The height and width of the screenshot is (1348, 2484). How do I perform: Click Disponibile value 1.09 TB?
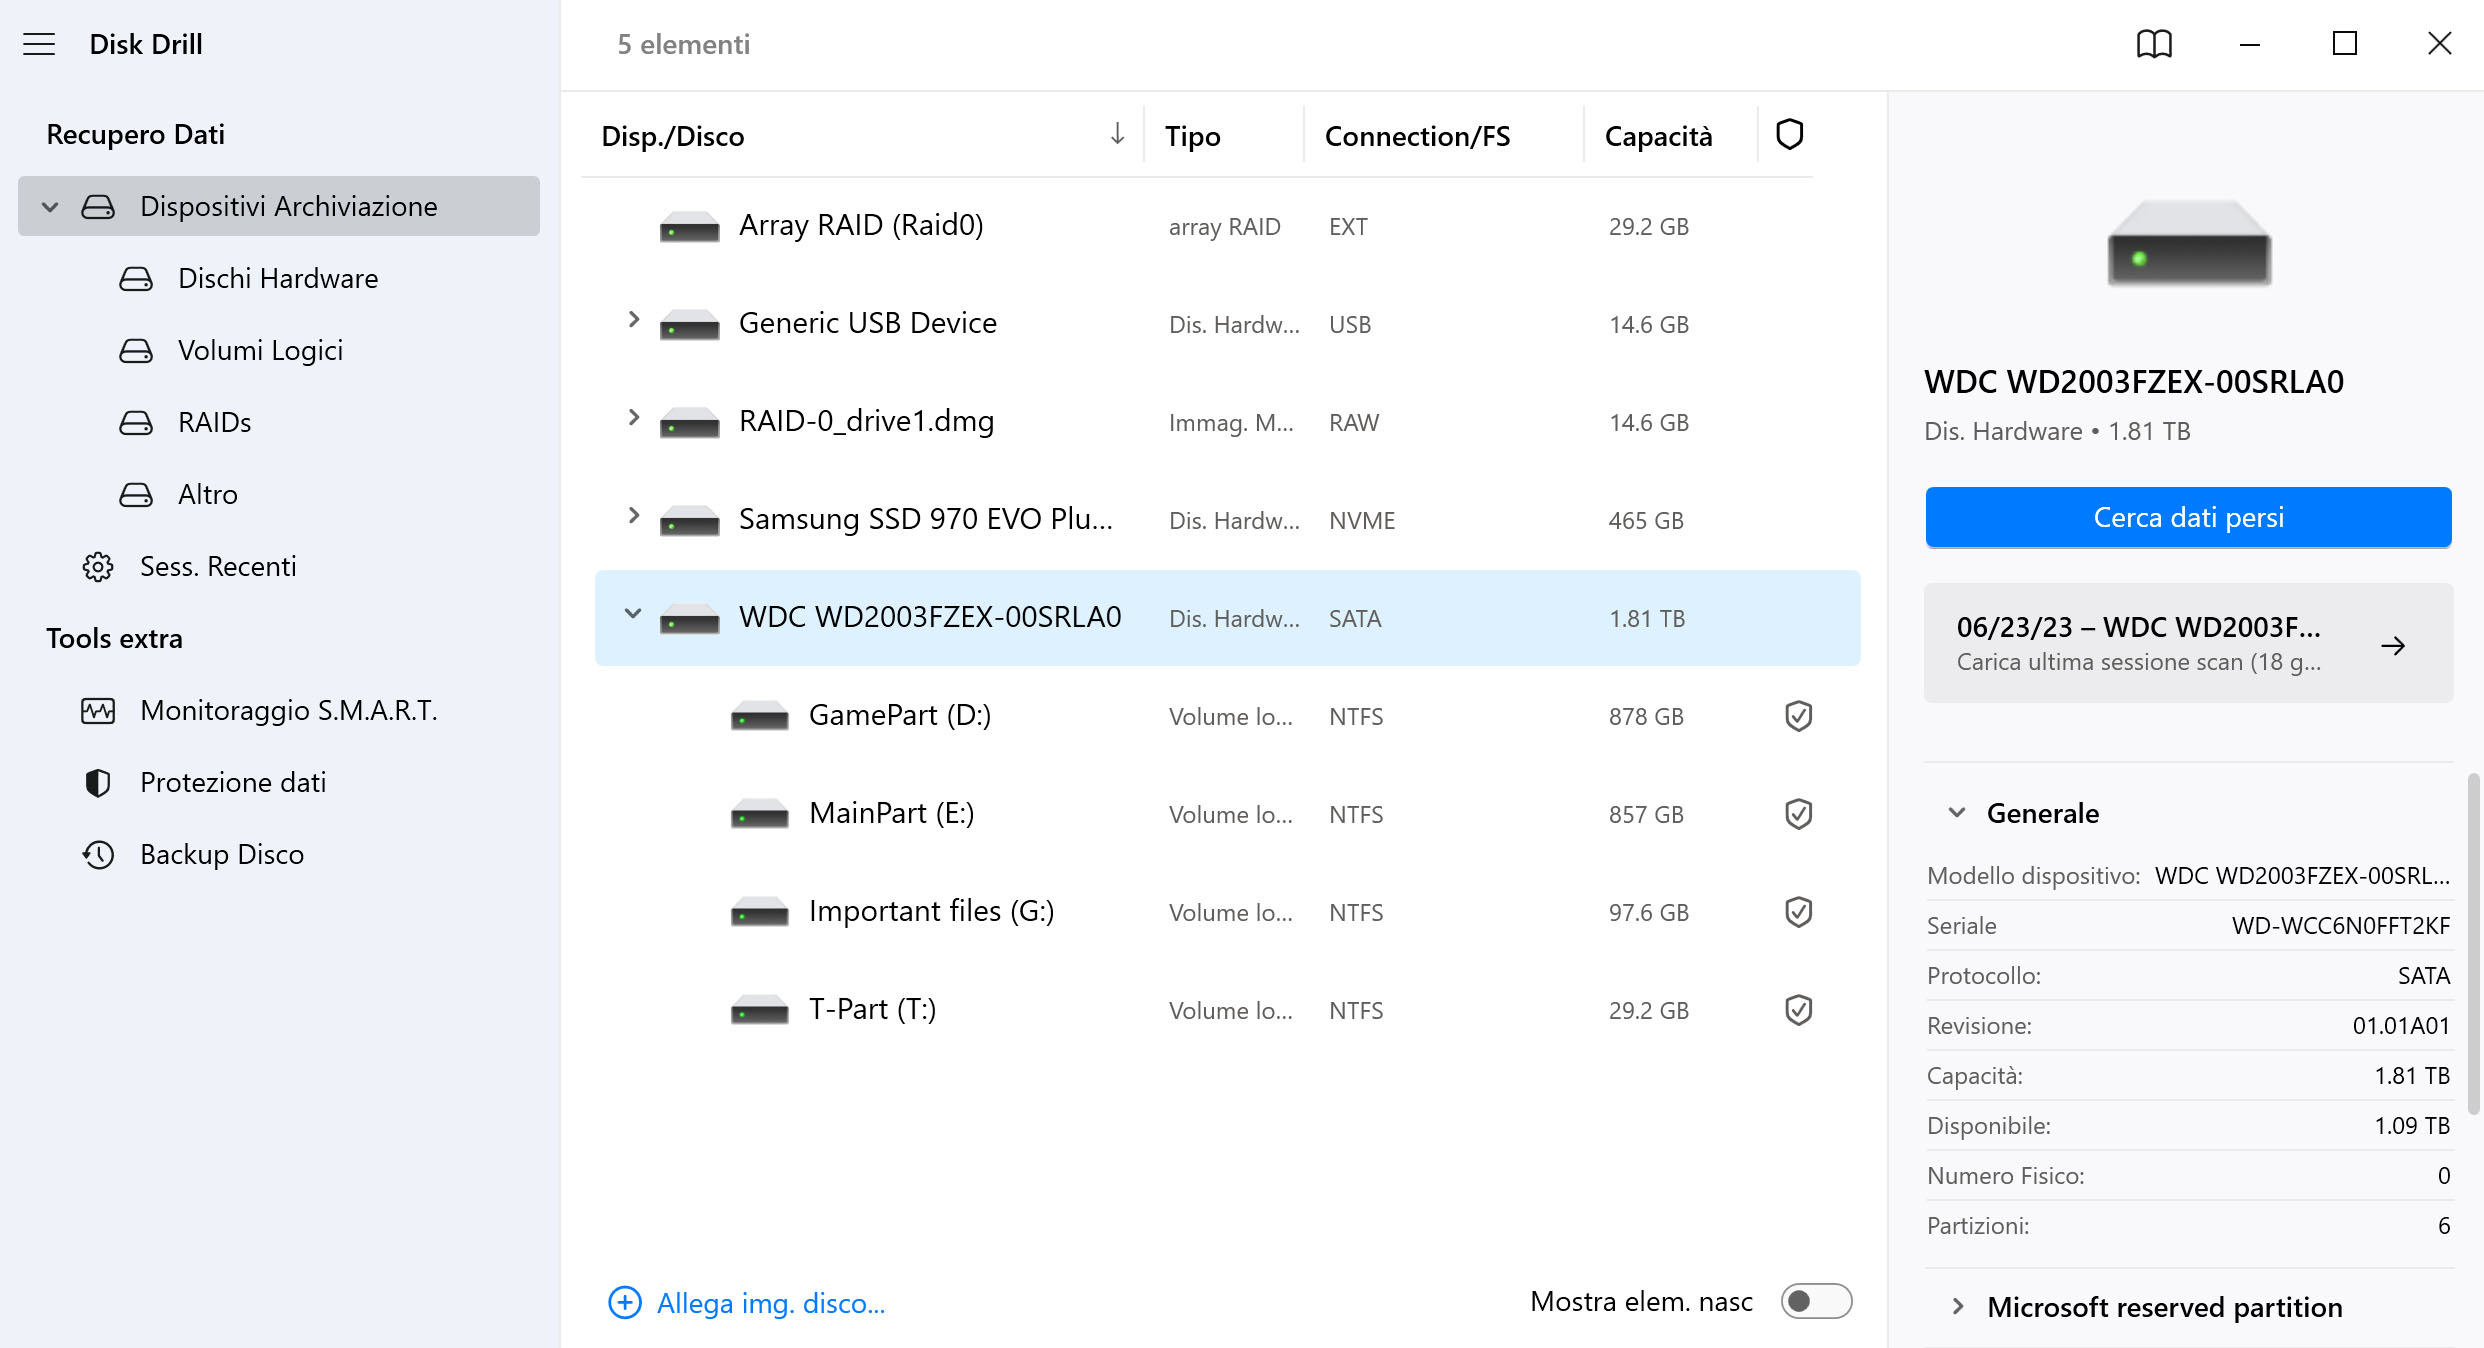click(2412, 1126)
